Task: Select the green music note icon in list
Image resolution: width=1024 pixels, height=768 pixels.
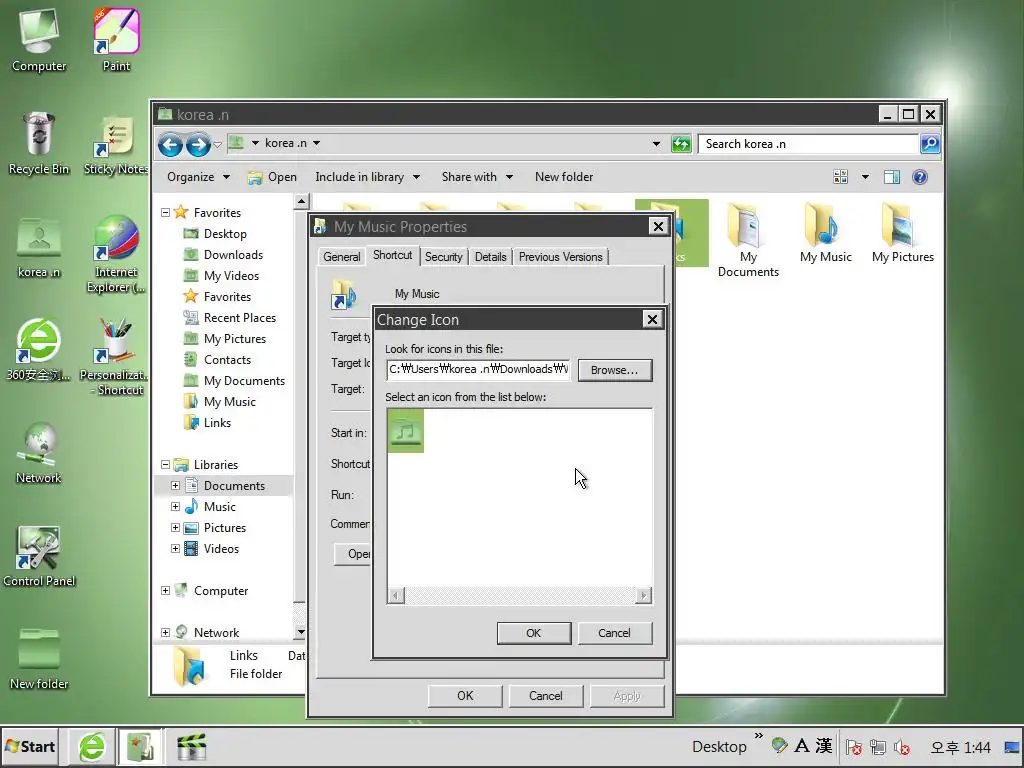Action: point(406,430)
